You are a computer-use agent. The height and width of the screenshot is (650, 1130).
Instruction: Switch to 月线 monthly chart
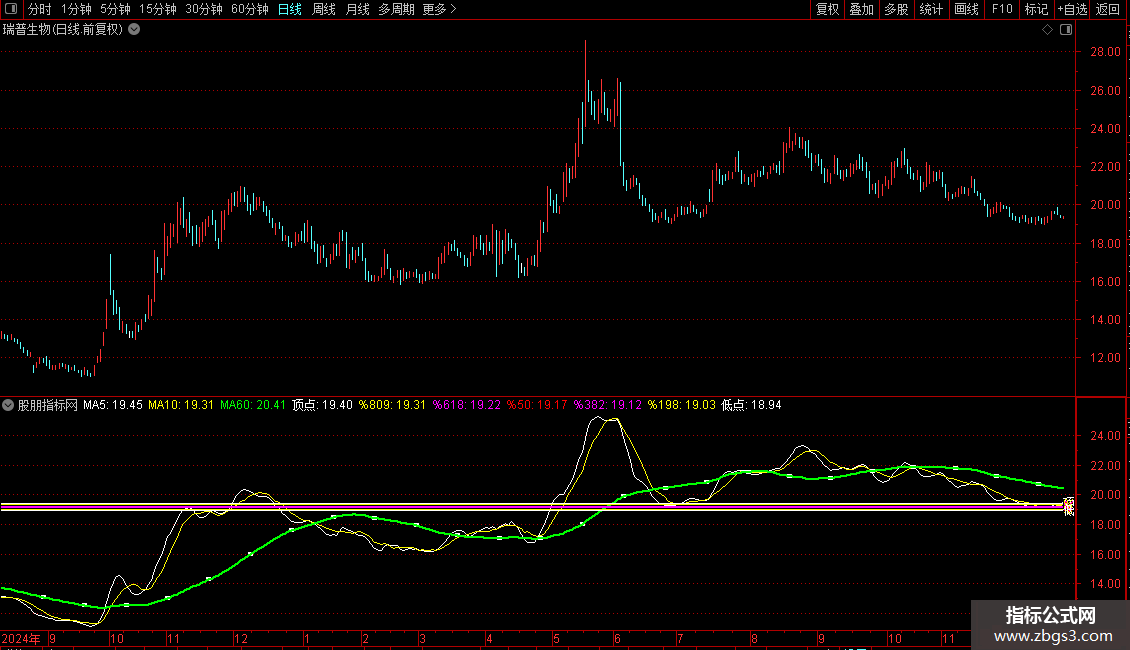pyautogui.click(x=357, y=9)
